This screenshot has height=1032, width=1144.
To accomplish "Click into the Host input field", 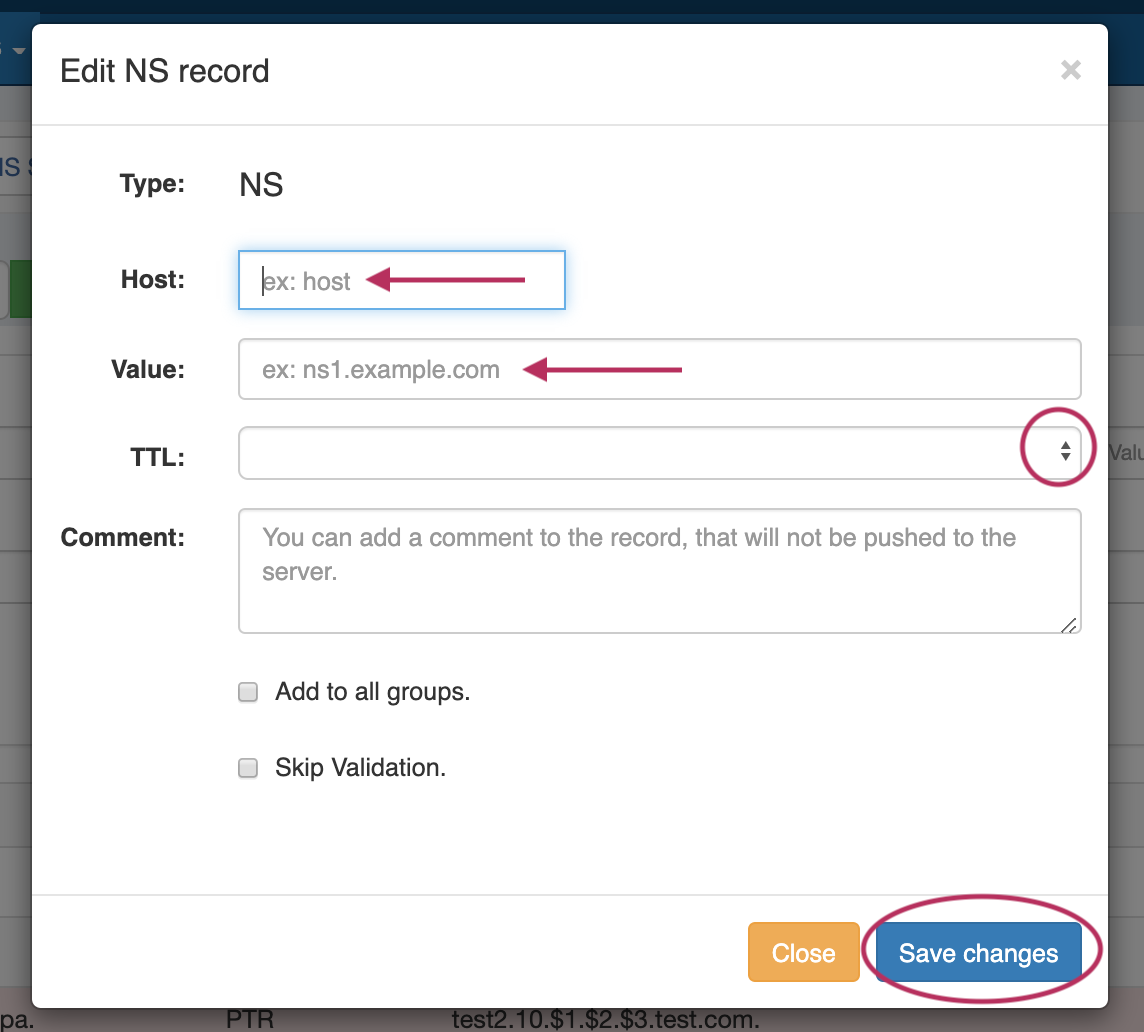I will pyautogui.click(x=401, y=280).
